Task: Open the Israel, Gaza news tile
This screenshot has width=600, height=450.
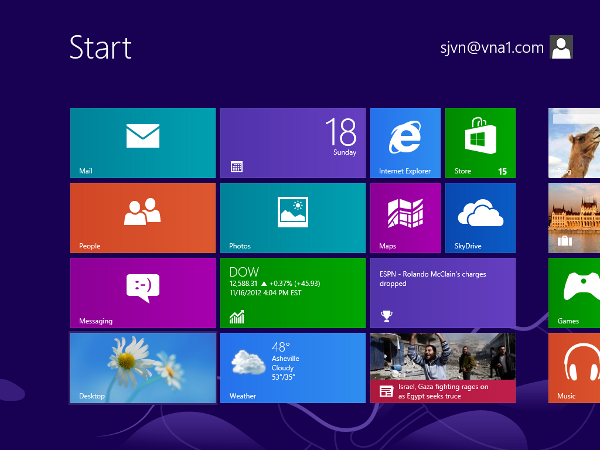Action: coord(443,368)
